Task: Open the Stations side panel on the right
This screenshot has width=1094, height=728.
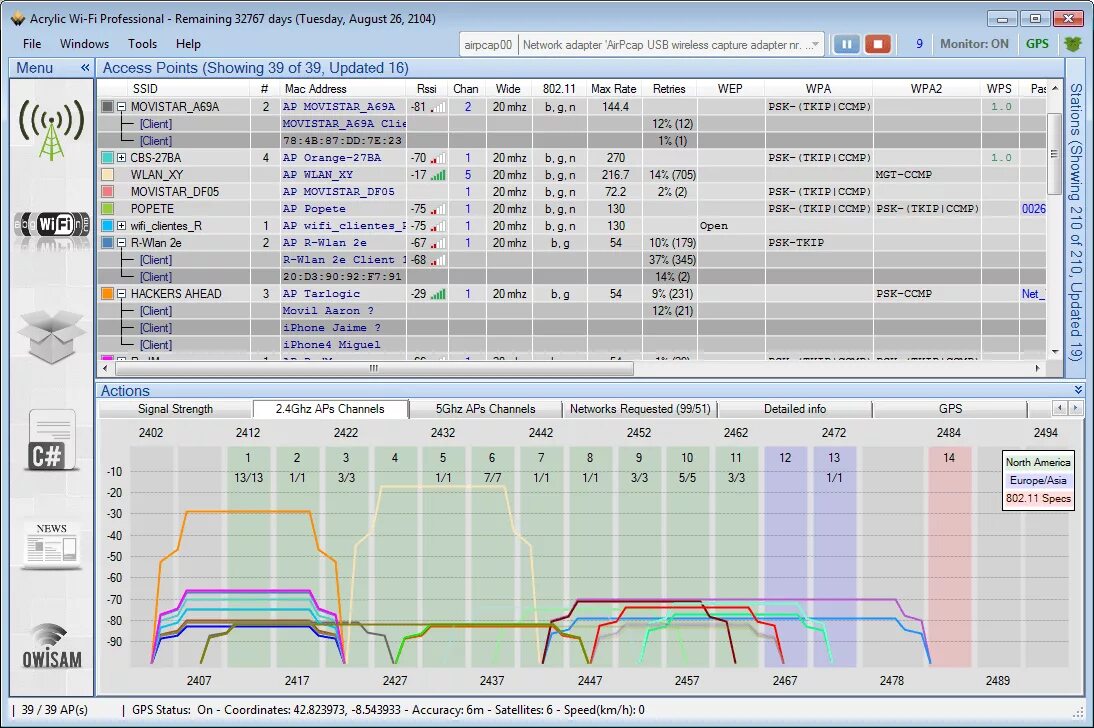Action: (x=1076, y=222)
